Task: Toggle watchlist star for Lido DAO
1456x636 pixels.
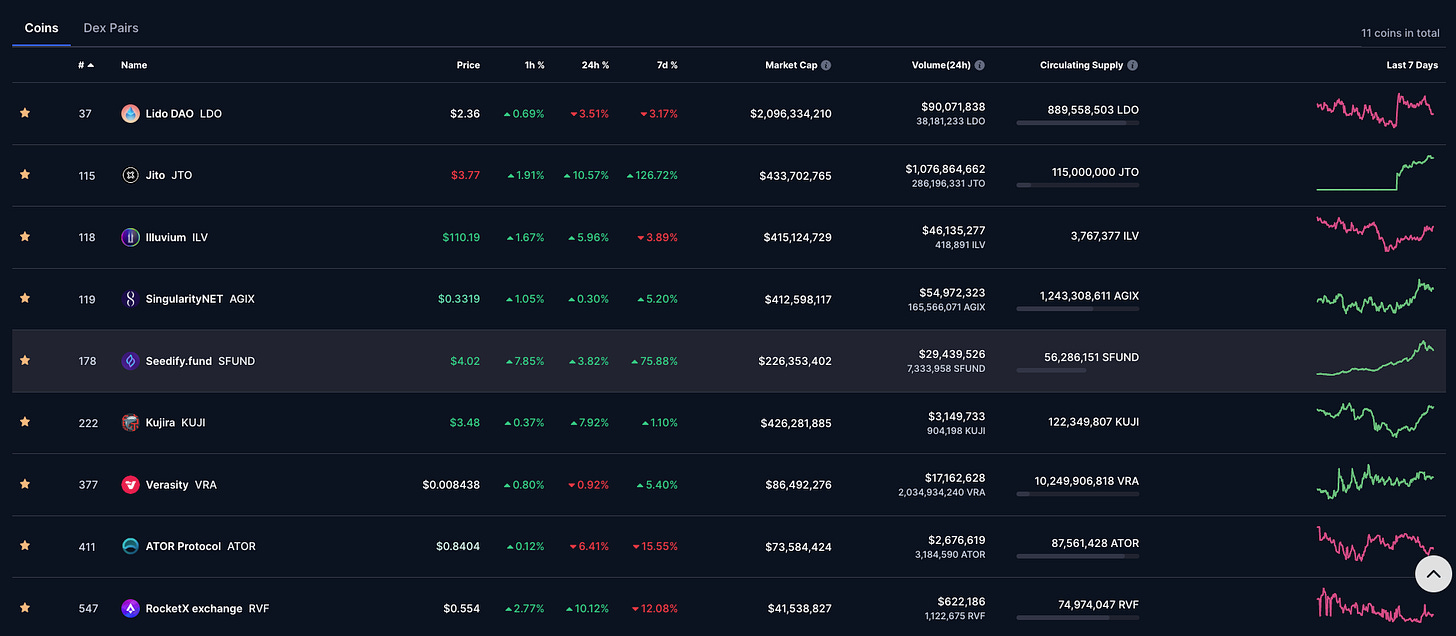Action: coord(25,113)
